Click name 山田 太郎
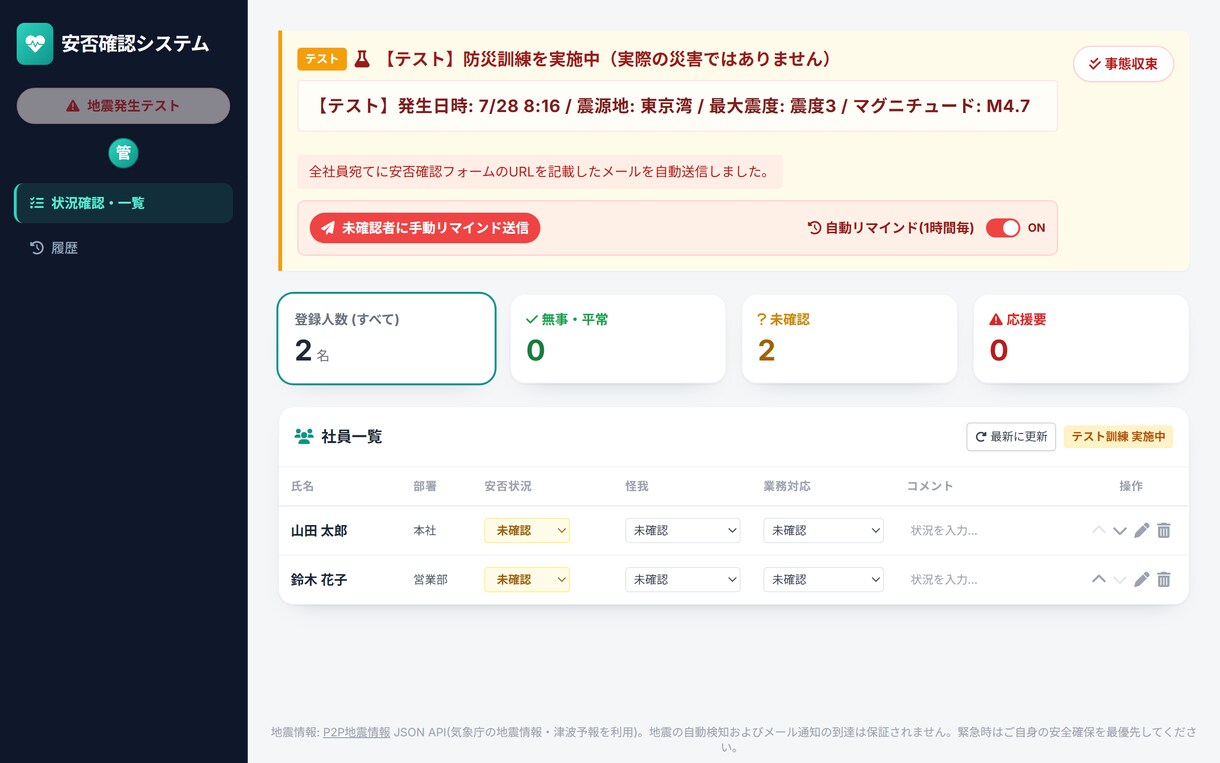The width and height of the screenshot is (1220, 763). point(319,531)
